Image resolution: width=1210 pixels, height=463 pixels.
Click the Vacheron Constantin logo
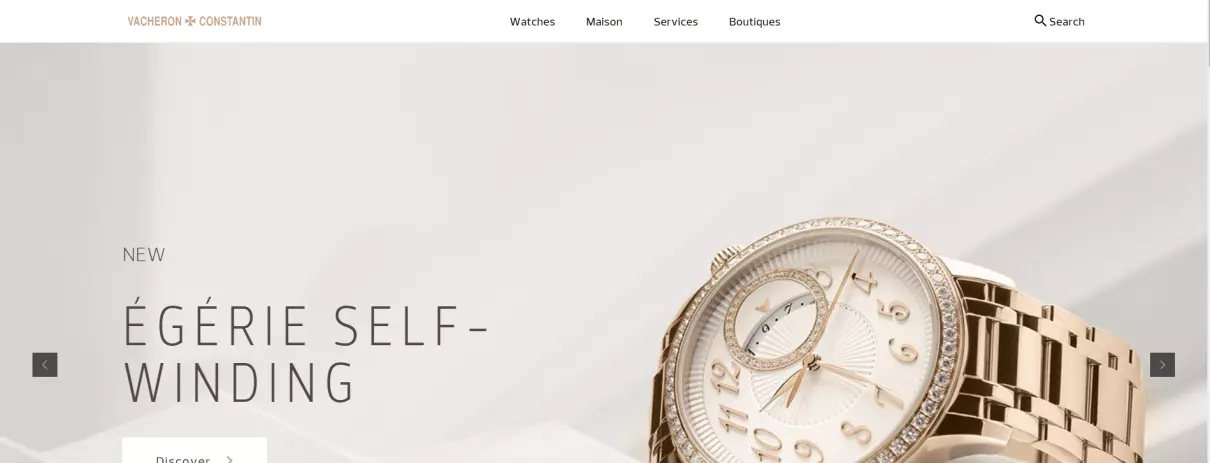[x=194, y=21]
